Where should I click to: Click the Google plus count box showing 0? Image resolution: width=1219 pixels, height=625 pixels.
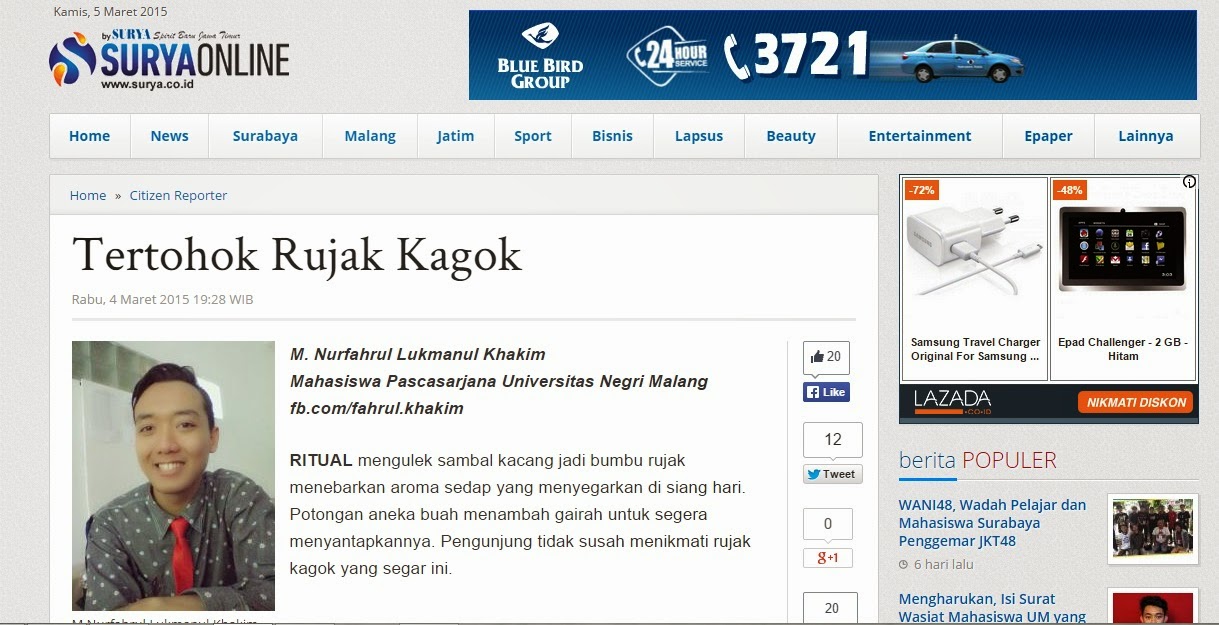pos(828,524)
